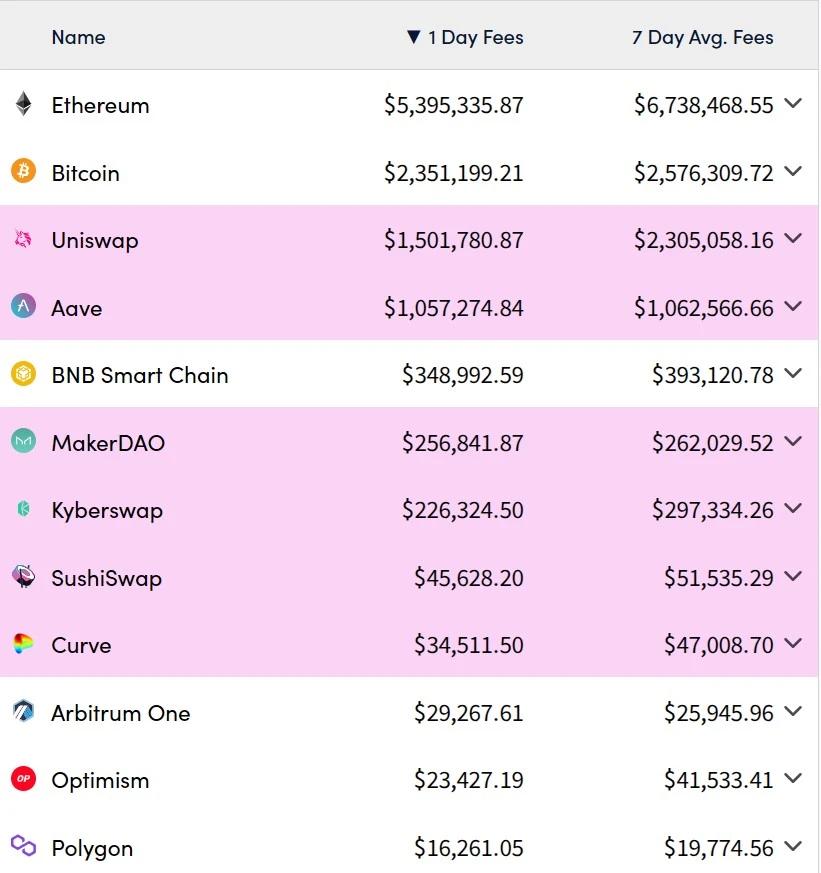Screen dimensions: 821x873
Task: Expand the Polygon row details
Action: 794,848
